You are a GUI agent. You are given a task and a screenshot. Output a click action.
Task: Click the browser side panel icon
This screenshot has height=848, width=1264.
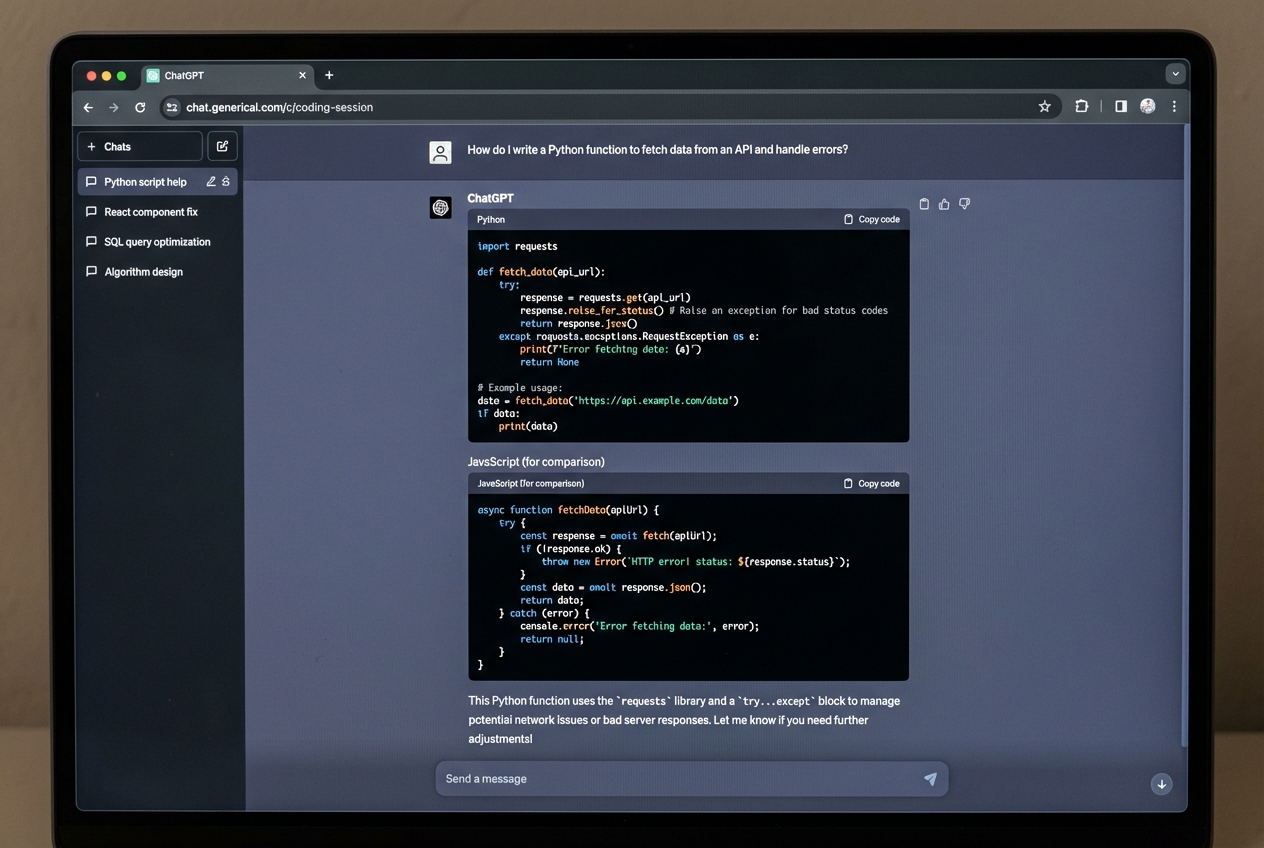1121,107
